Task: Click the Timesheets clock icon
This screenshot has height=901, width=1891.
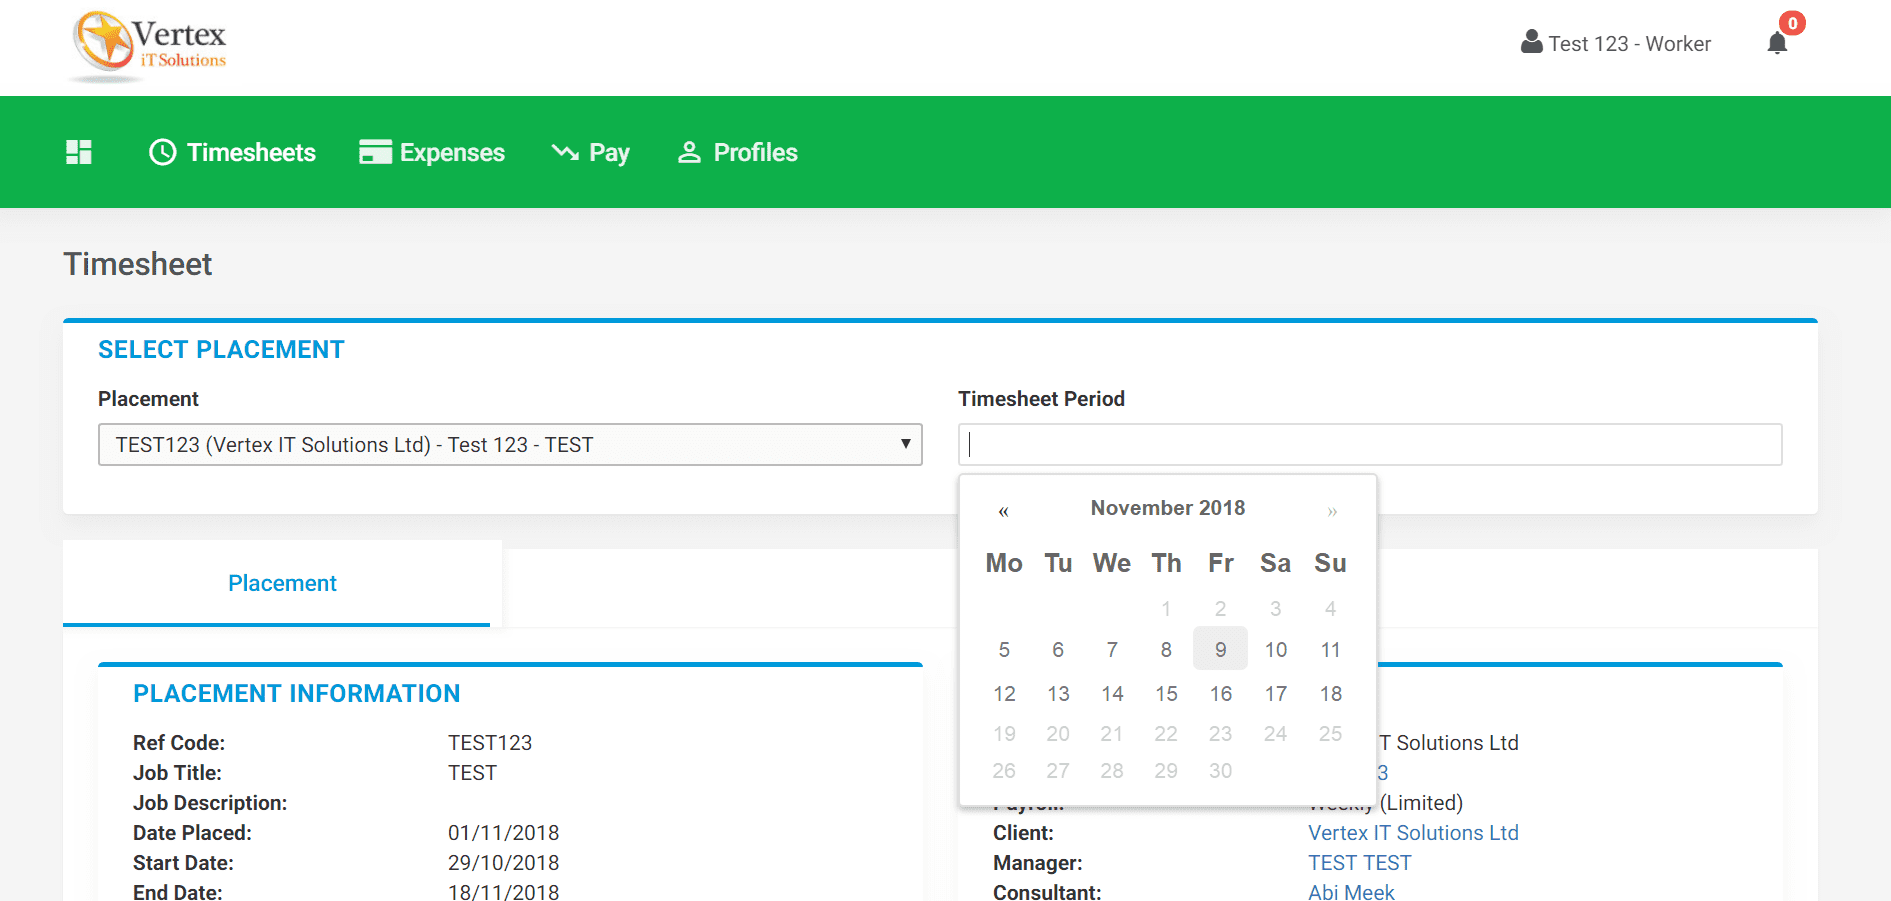Action: click(162, 152)
